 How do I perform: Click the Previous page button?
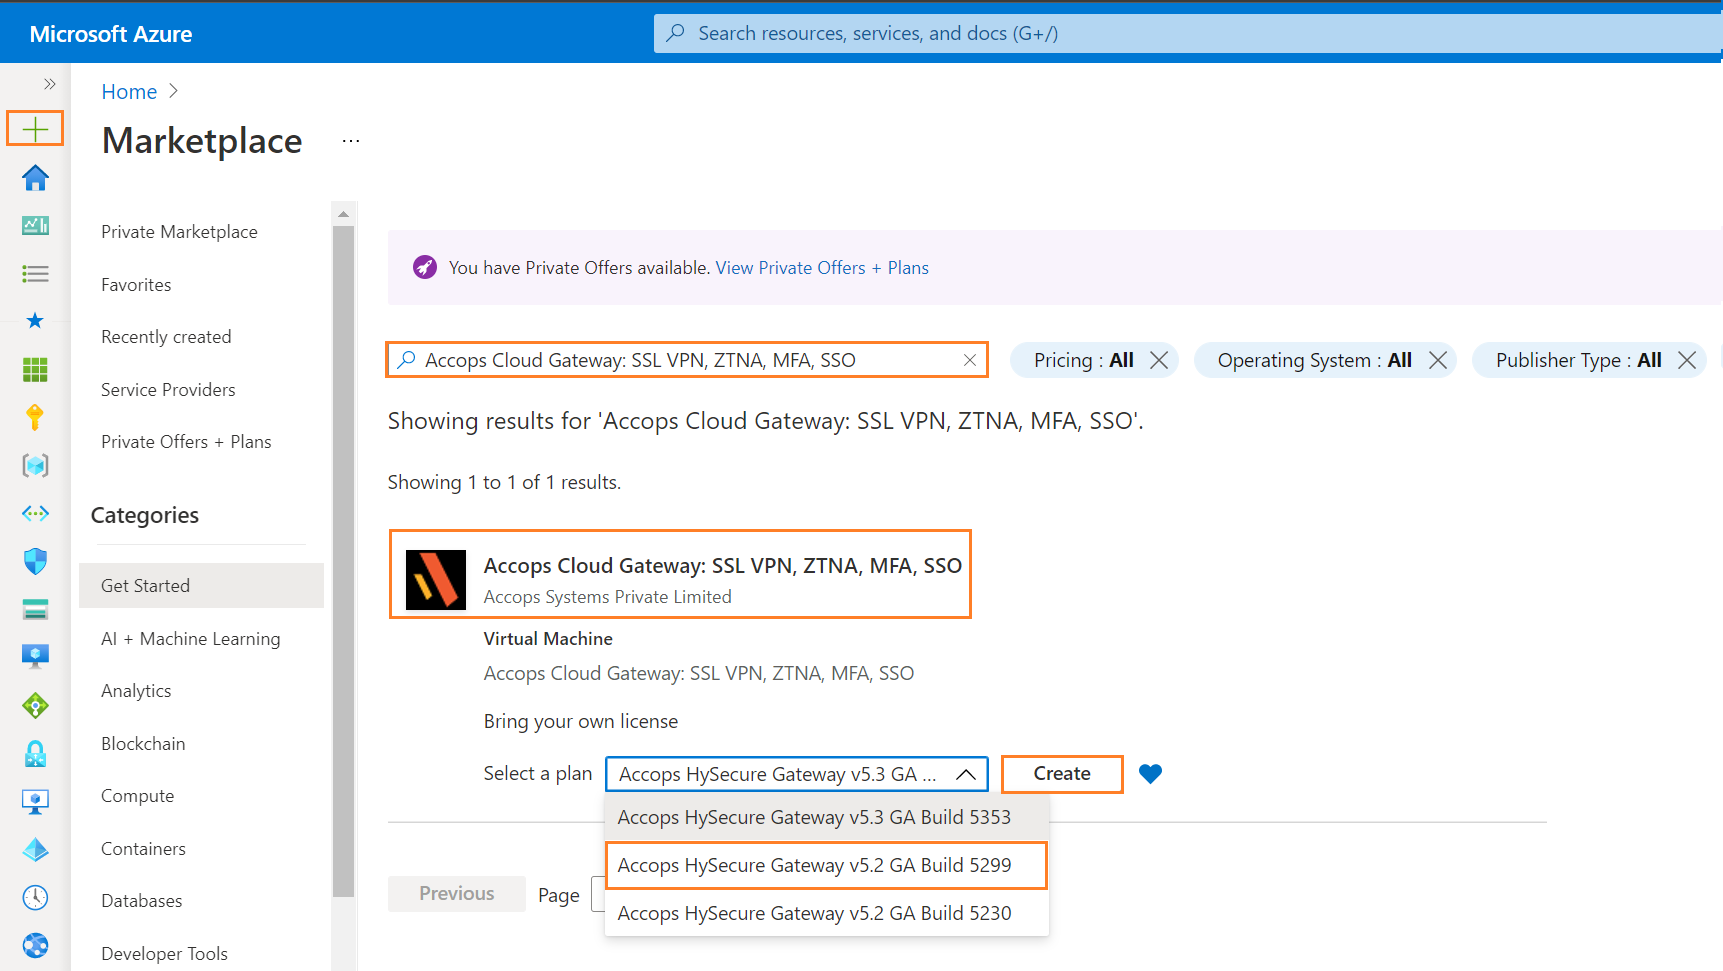click(x=457, y=894)
